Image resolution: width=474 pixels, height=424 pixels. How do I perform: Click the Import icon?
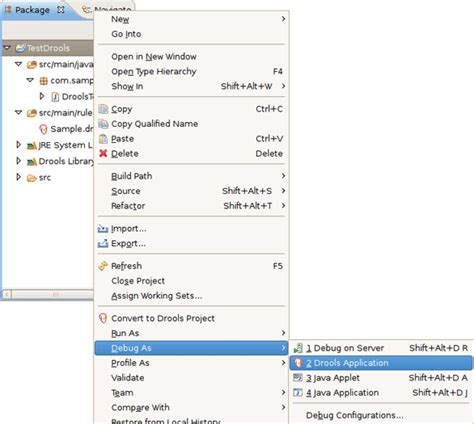(103, 229)
